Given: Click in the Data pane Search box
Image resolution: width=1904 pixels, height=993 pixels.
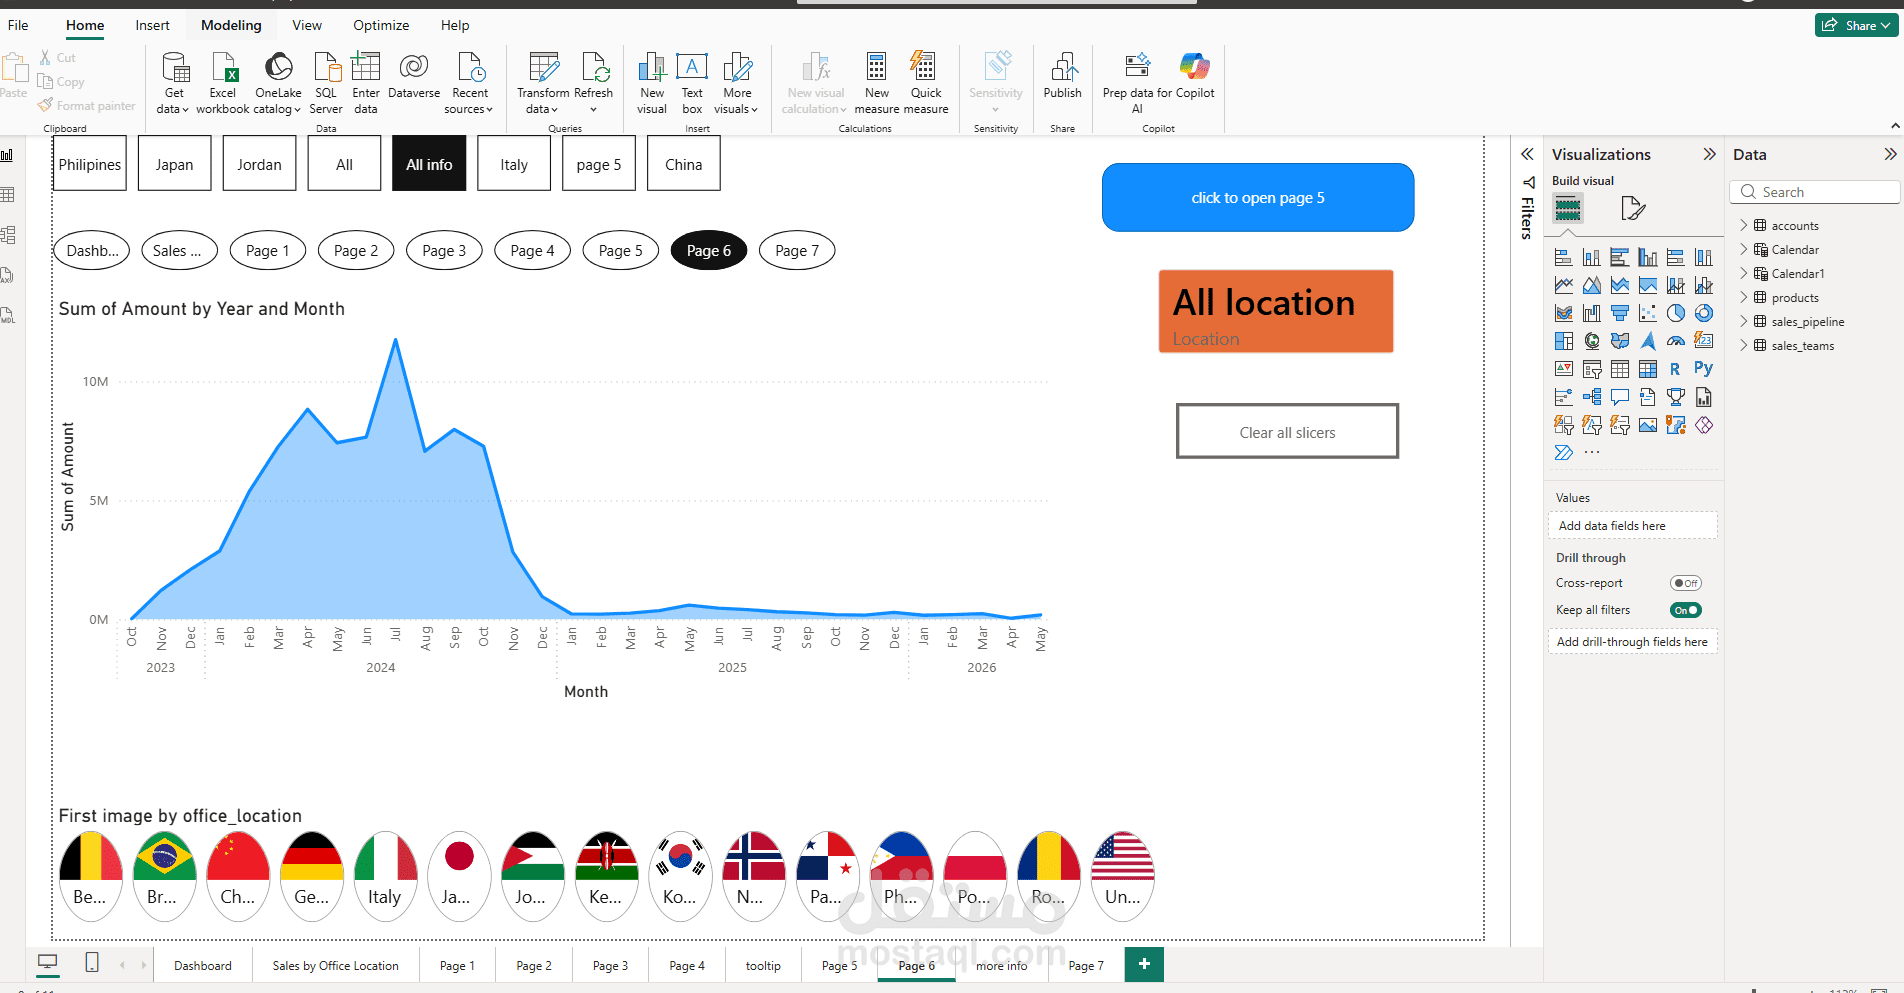Looking at the screenshot, I should pyautogui.click(x=1815, y=192).
